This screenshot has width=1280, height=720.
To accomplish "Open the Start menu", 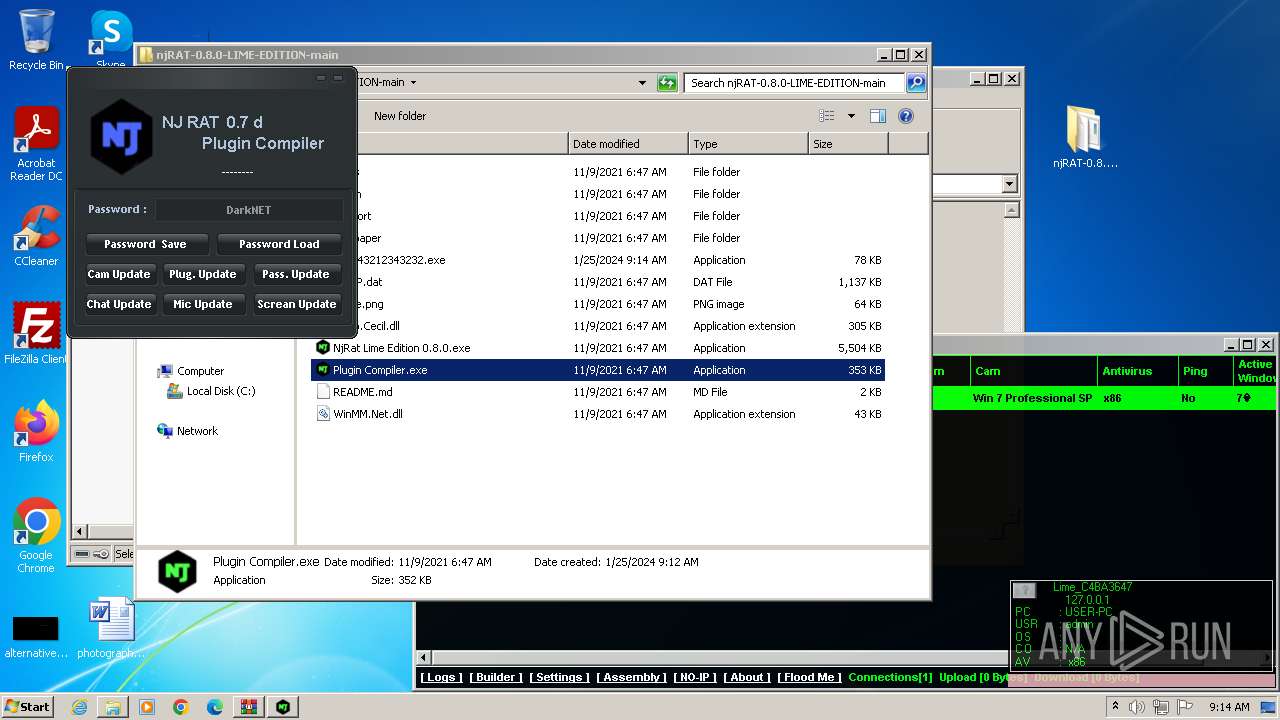I will point(27,706).
